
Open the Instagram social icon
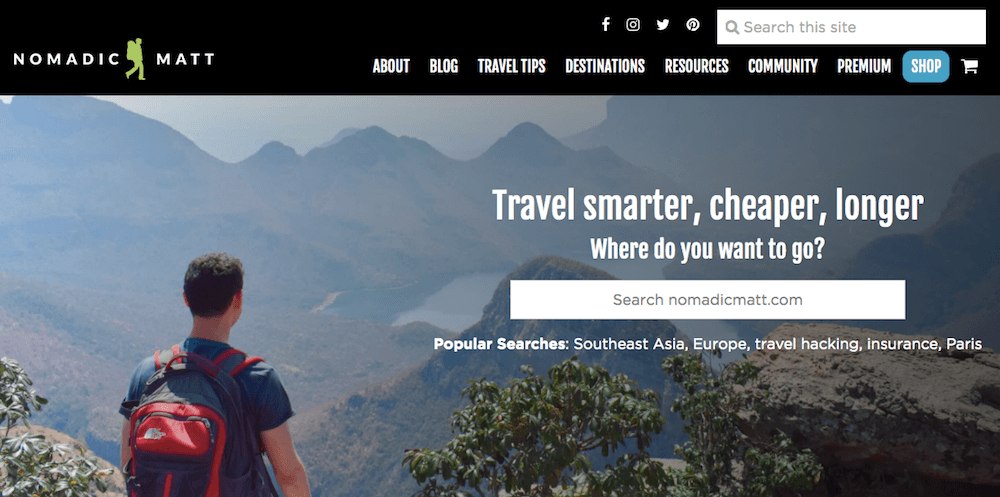pyautogui.click(x=633, y=25)
